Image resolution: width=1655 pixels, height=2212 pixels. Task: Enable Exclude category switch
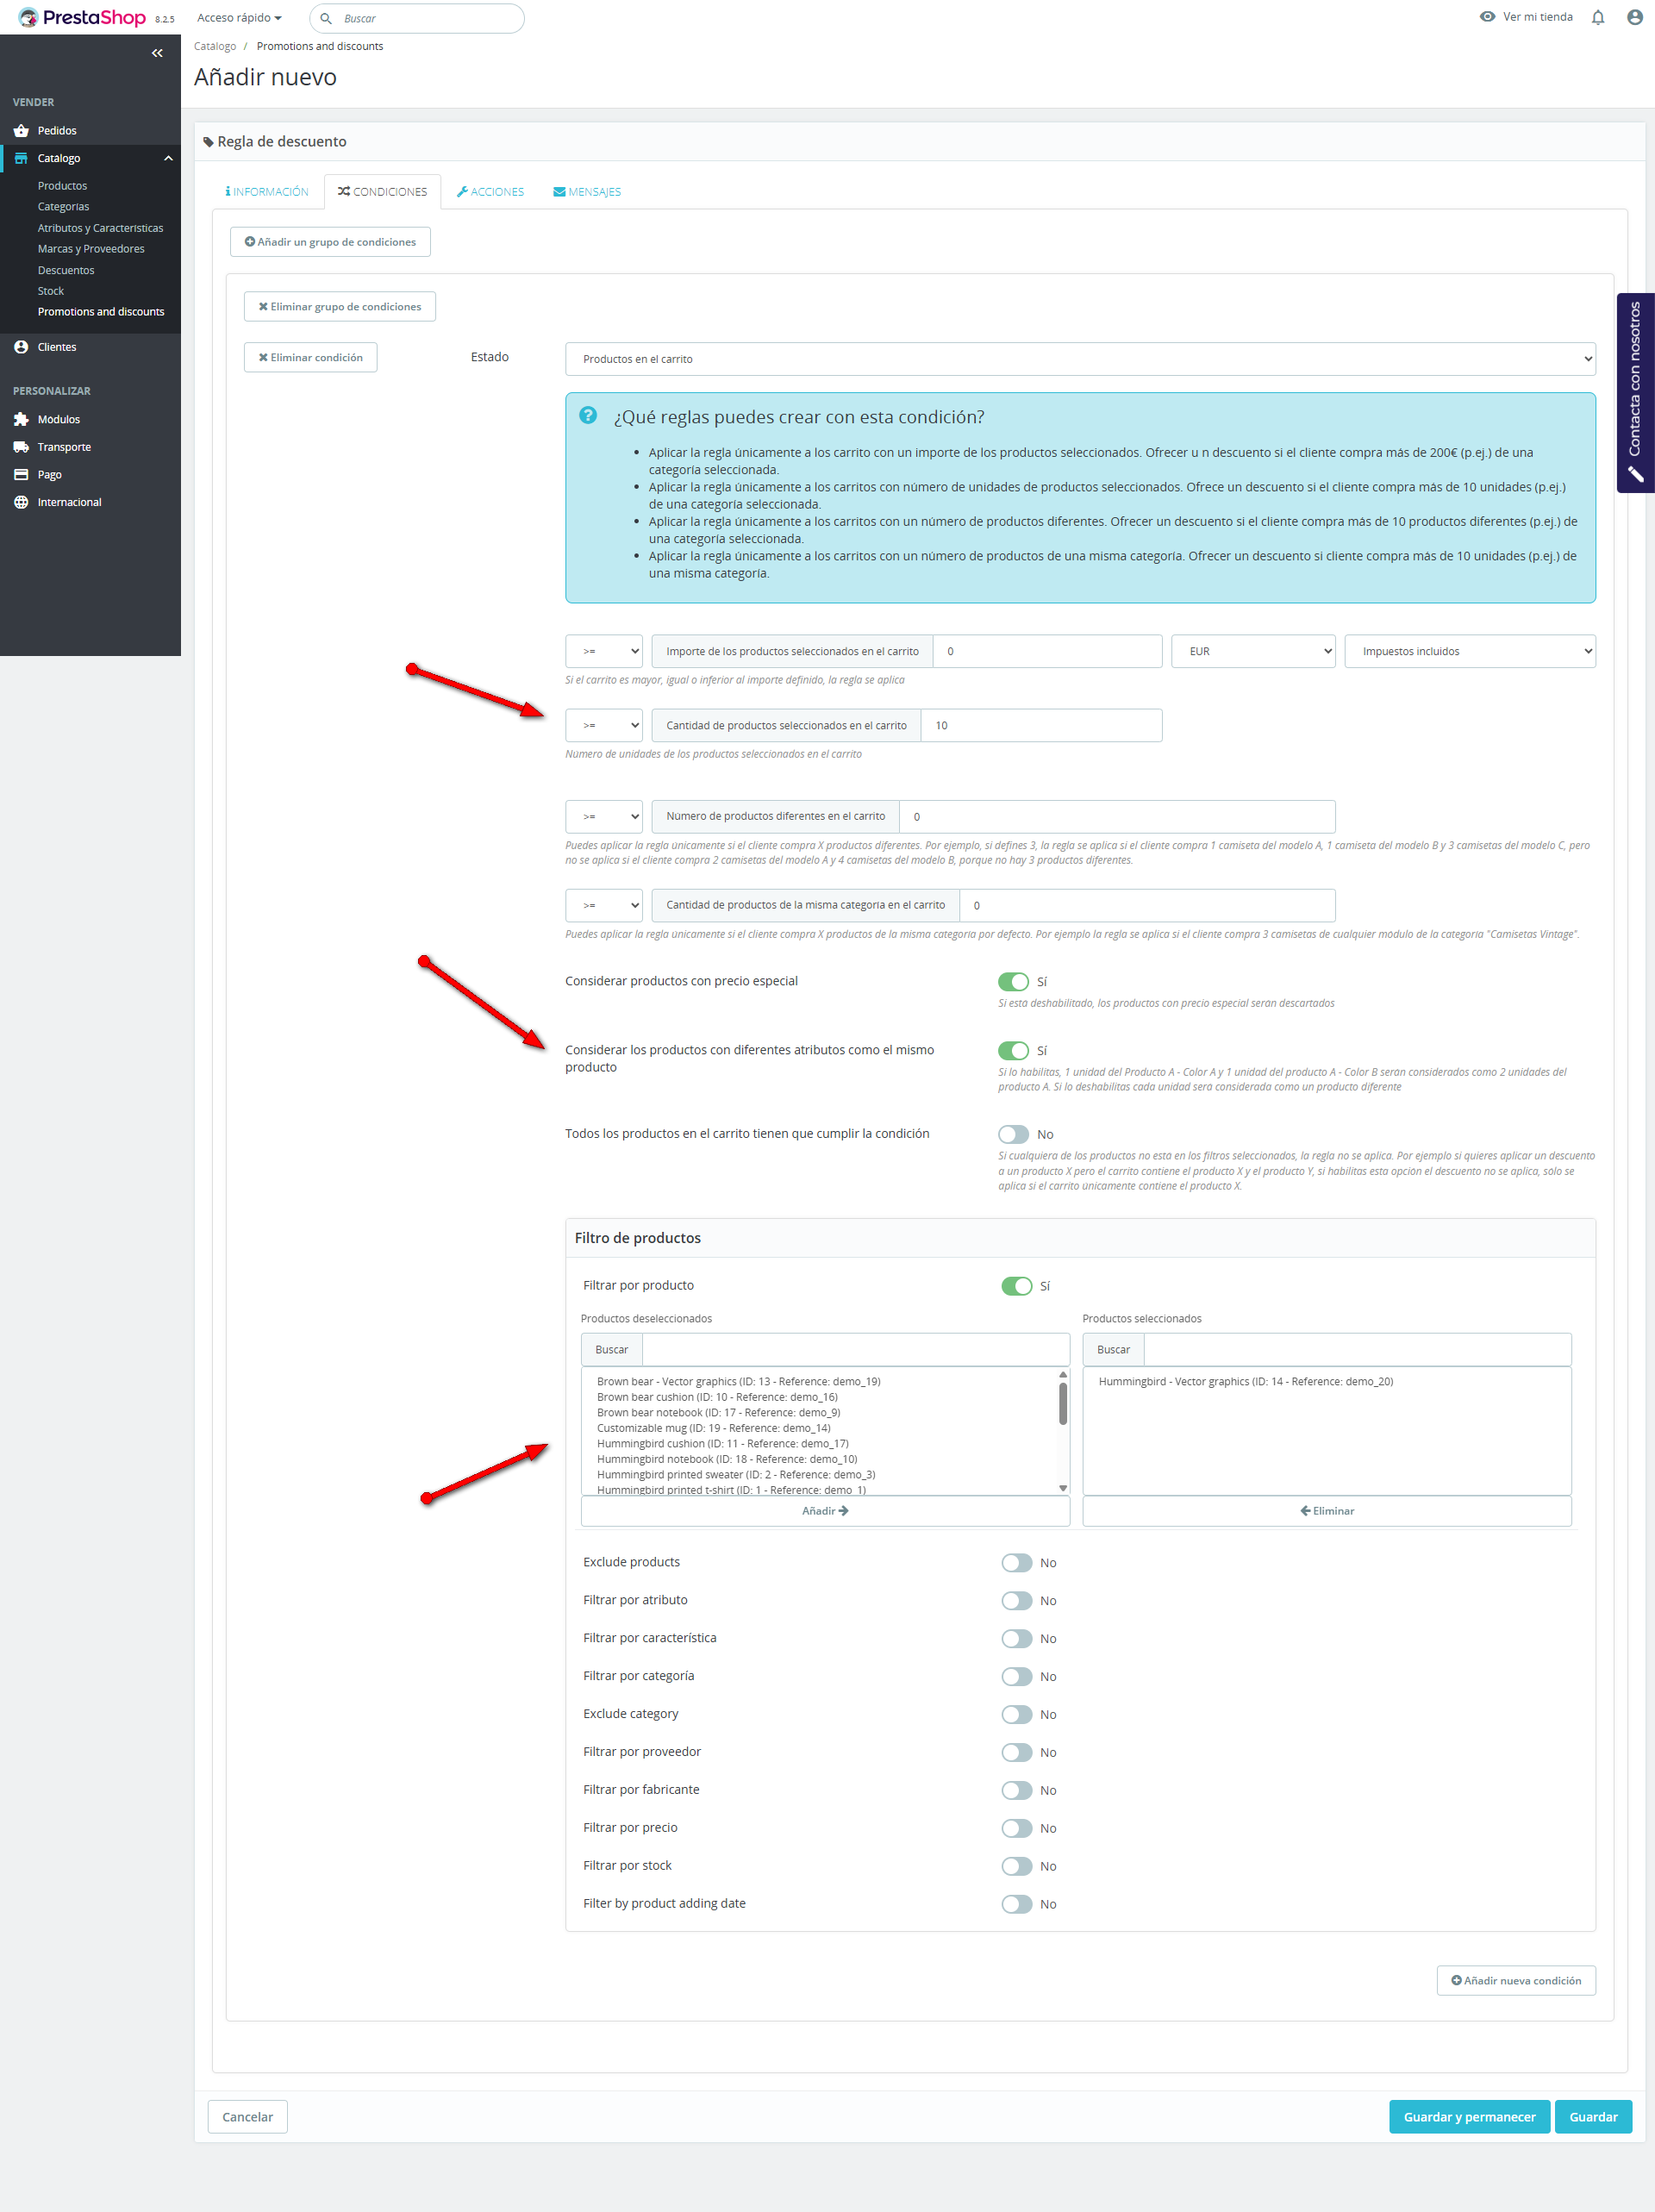point(1017,1715)
